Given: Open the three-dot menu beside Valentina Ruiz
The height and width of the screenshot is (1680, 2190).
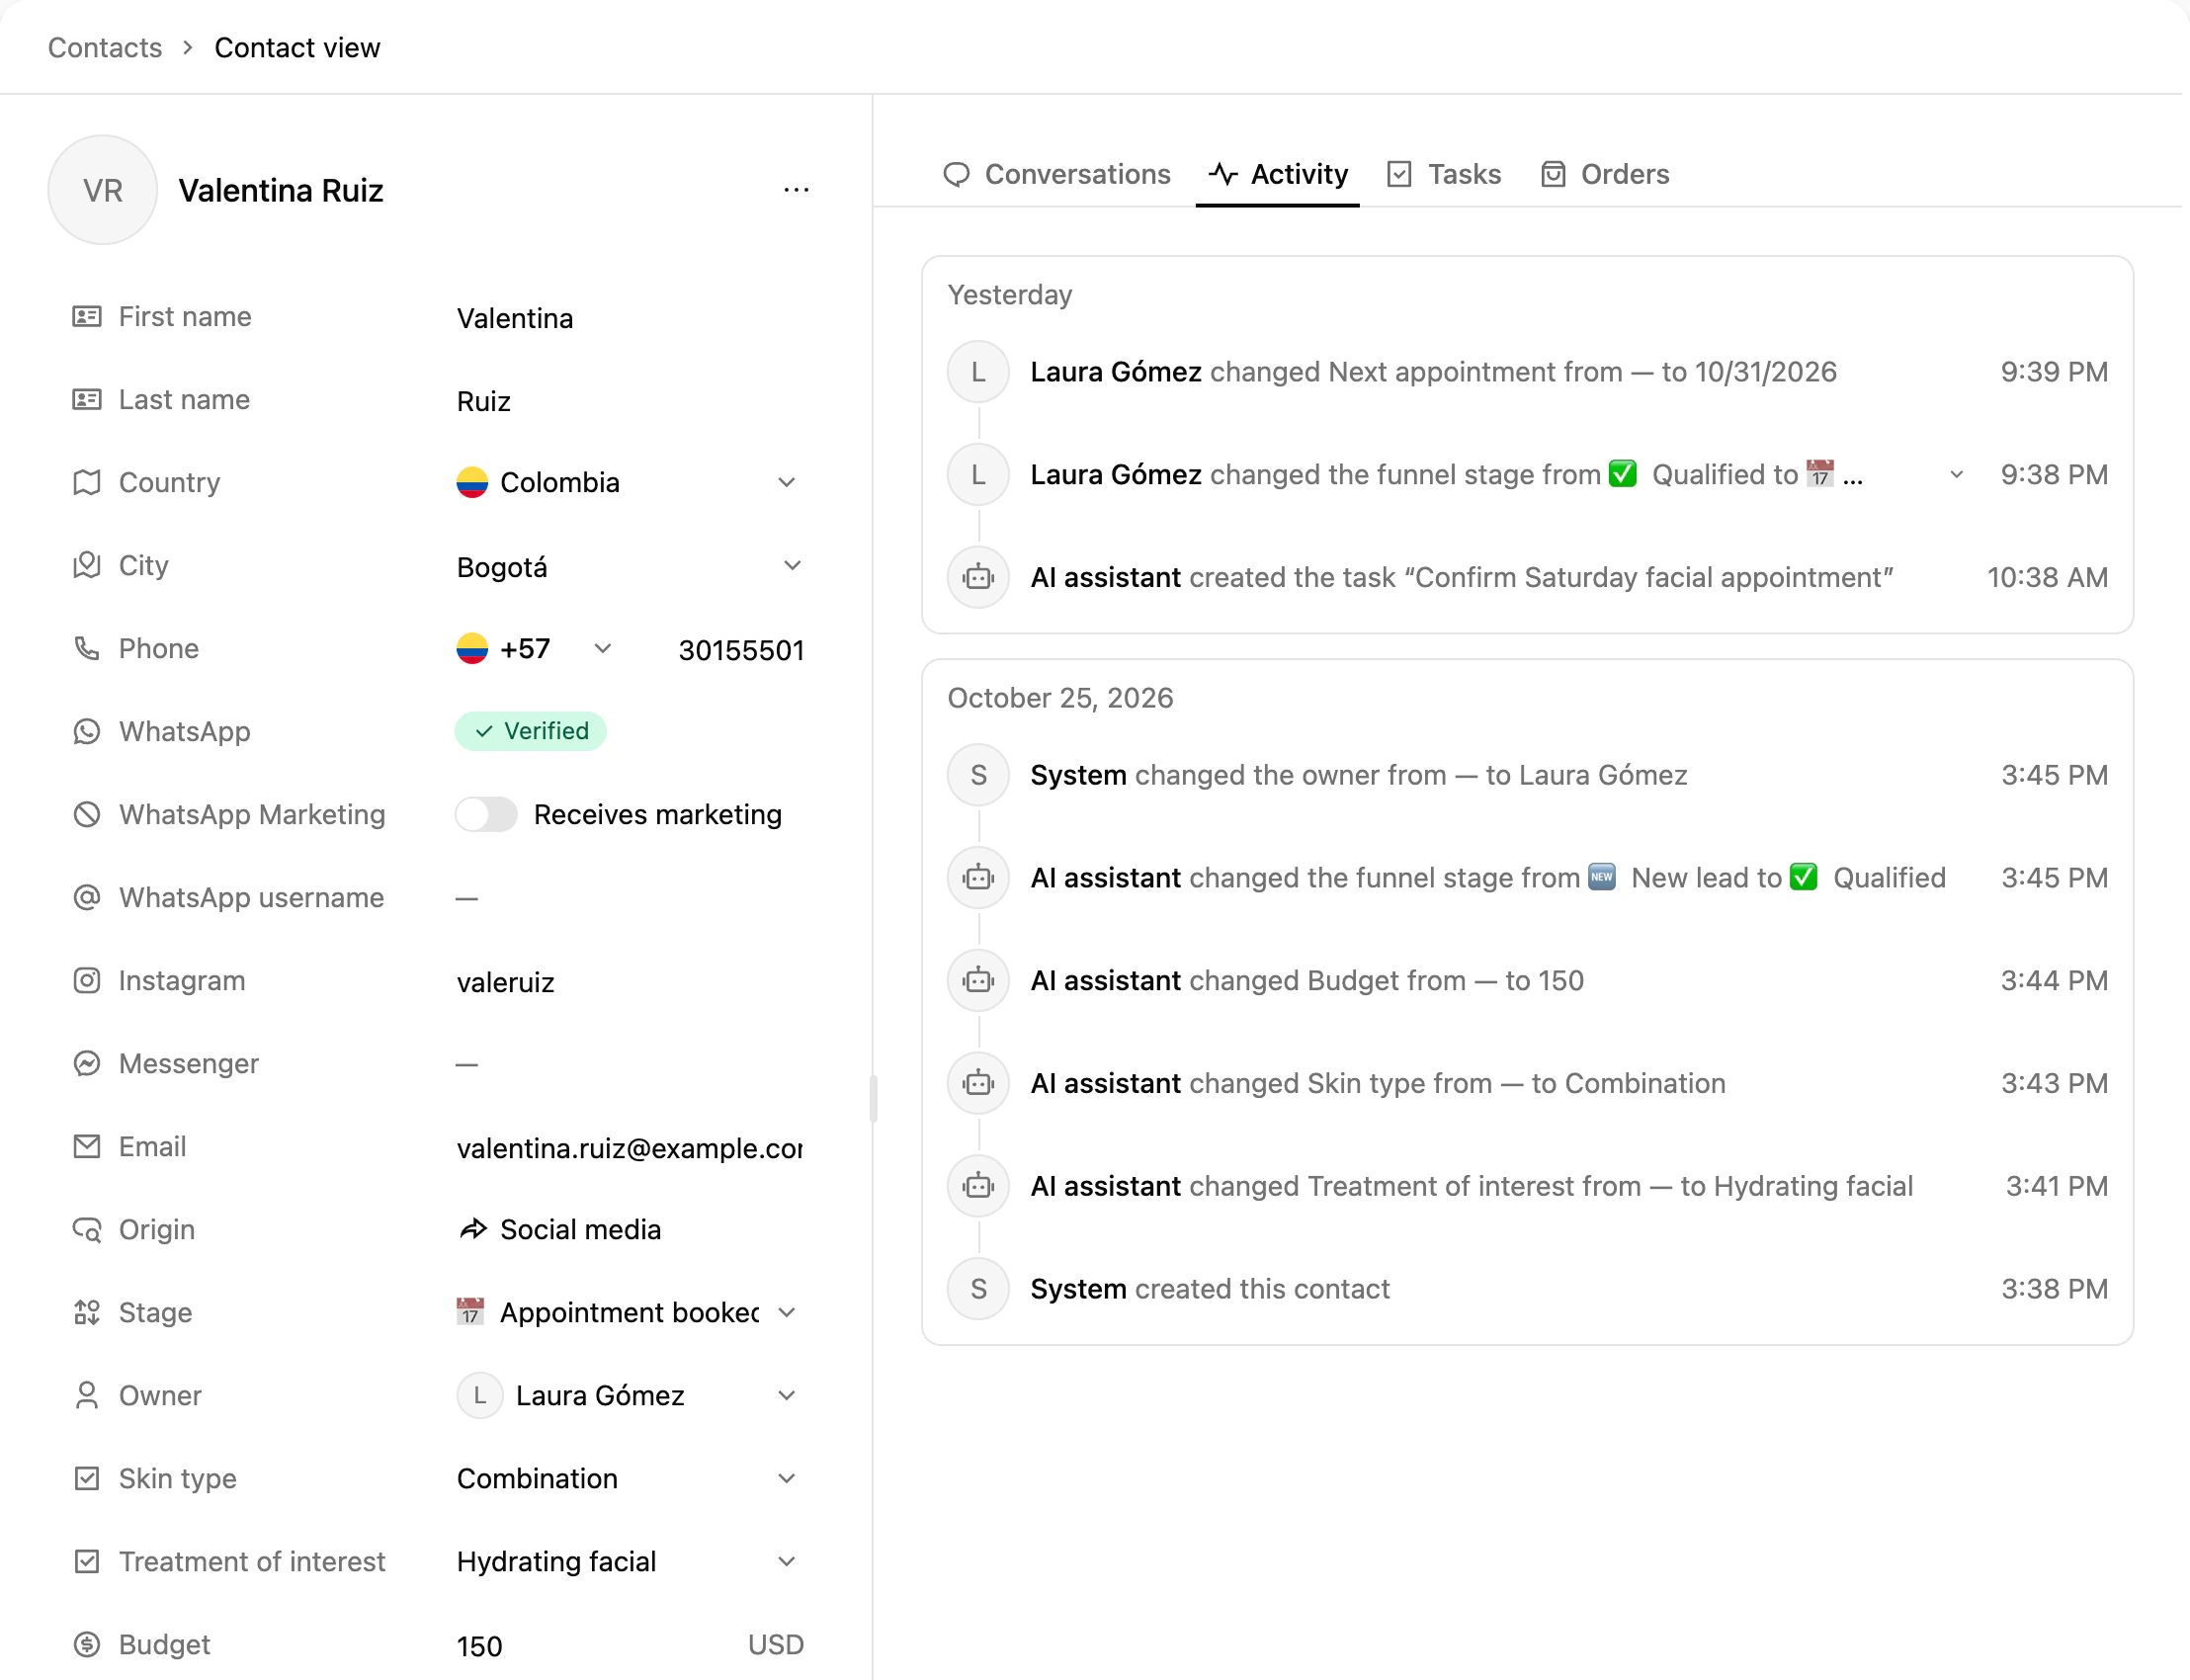Looking at the screenshot, I should 796,190.
